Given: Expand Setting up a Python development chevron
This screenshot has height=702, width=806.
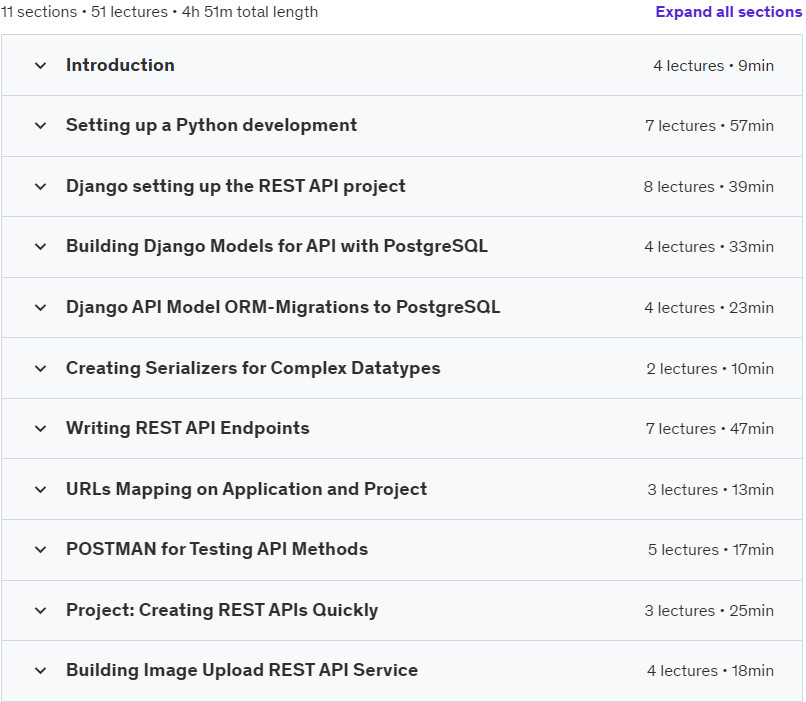Looking at the screenshot, I should tap(41, 126).
